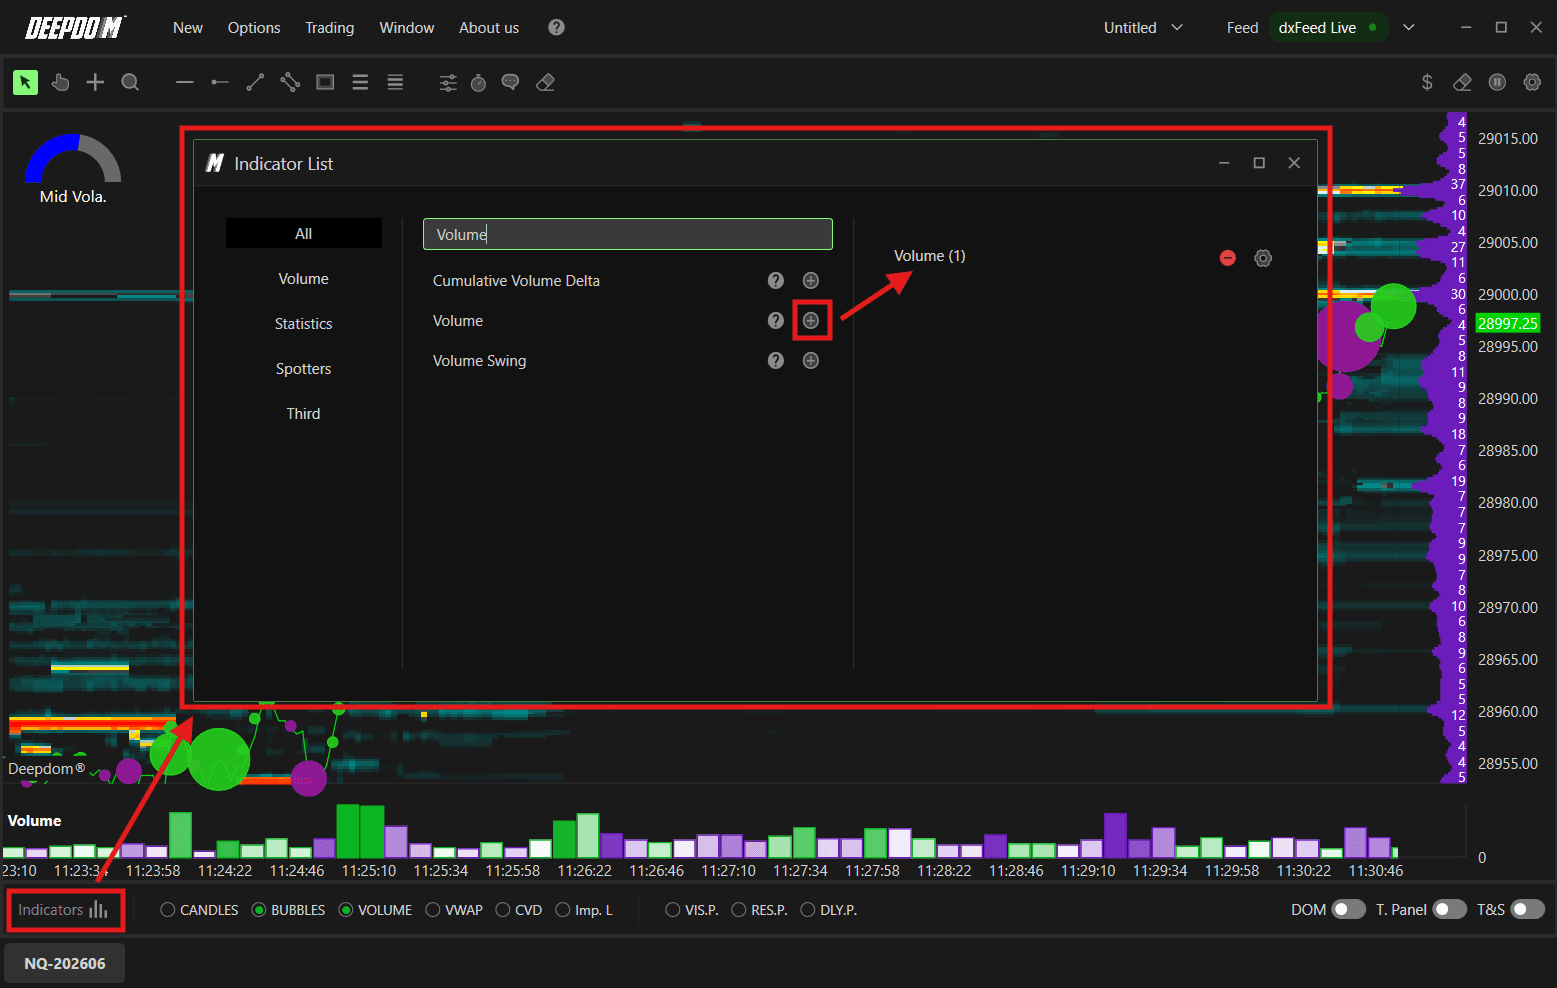Show help for the Volume indicator row
The width and height of the screenshot is (1557, 988).
point(775,321)
